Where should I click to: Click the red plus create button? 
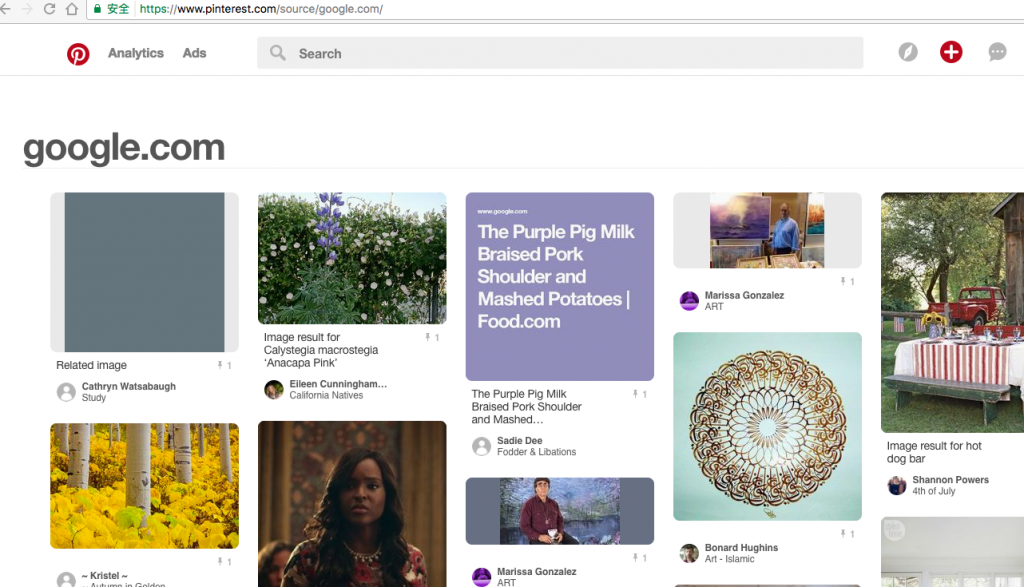tap(951, 52)
